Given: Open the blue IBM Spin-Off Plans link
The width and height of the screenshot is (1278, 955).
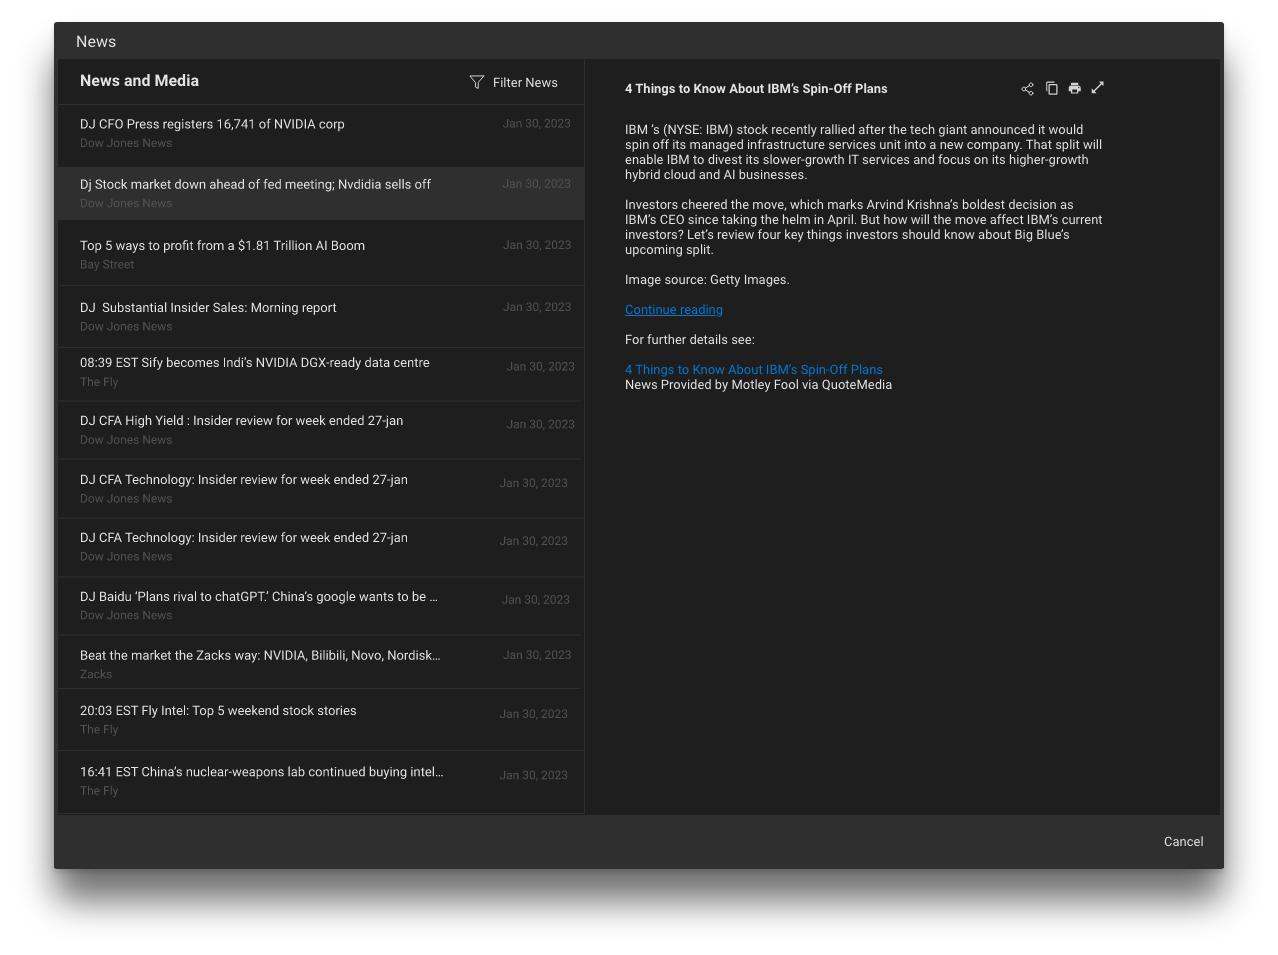Looking at the screenshot, I should pos(753,370).
